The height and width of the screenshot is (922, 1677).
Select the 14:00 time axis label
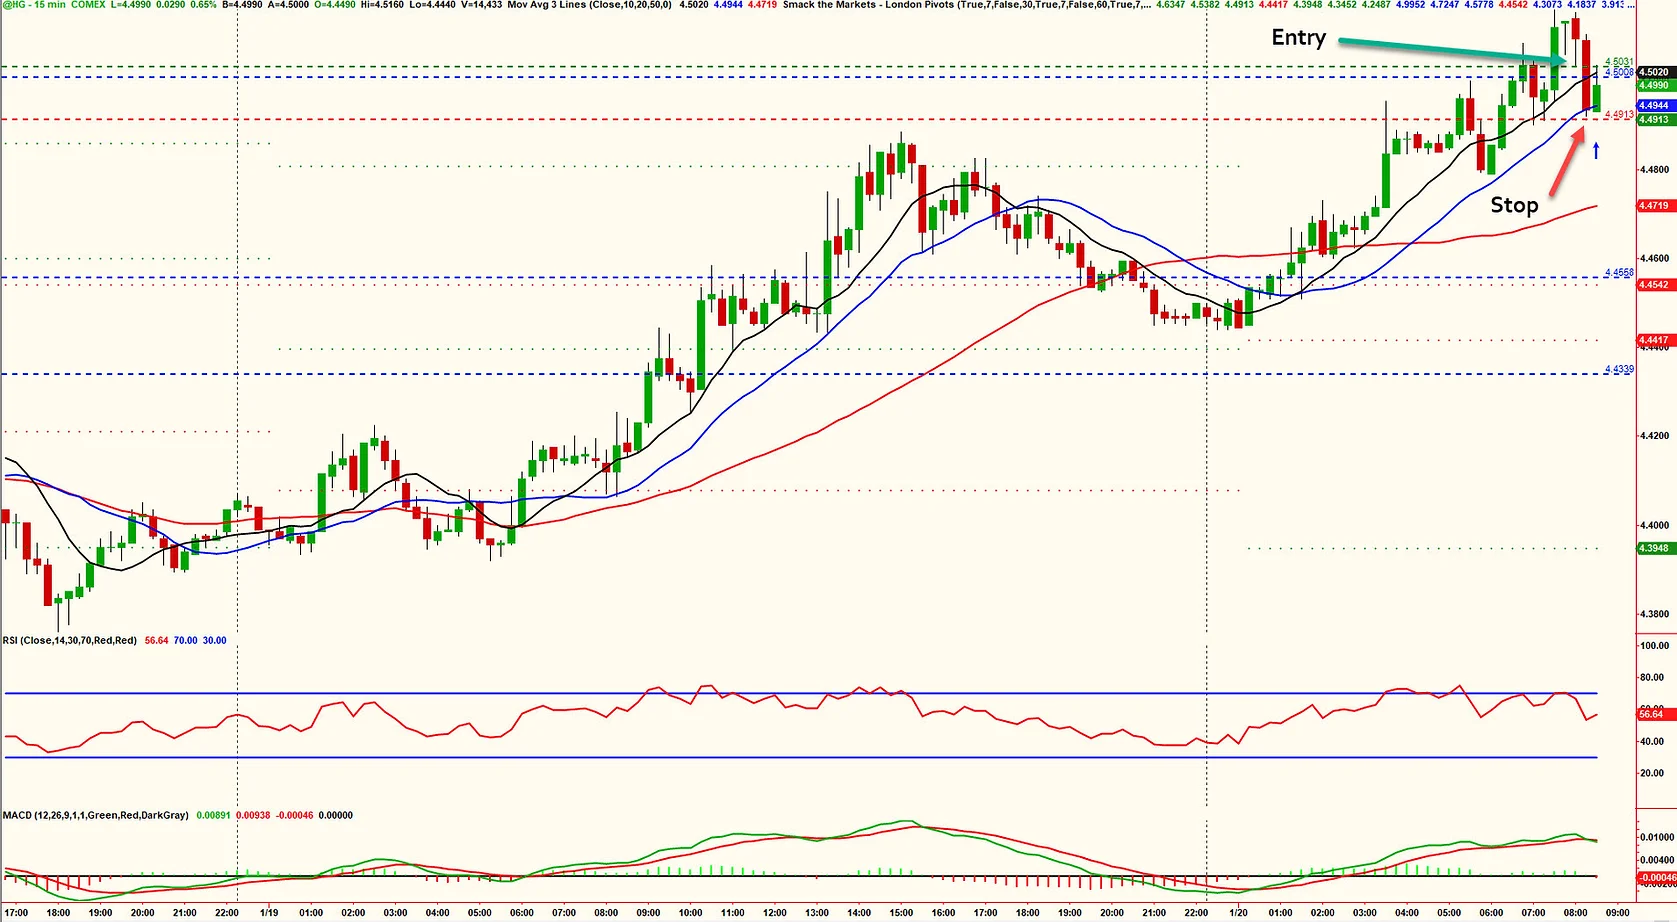point(859,912)
